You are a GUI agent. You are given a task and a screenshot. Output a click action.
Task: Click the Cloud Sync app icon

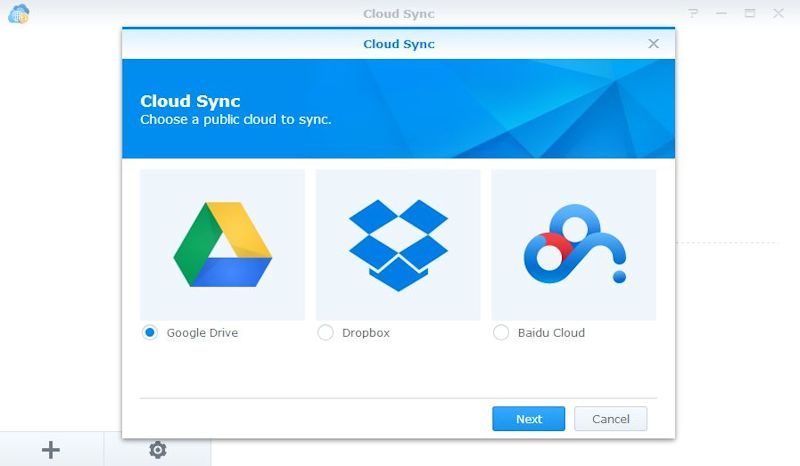tap(19, 14)
